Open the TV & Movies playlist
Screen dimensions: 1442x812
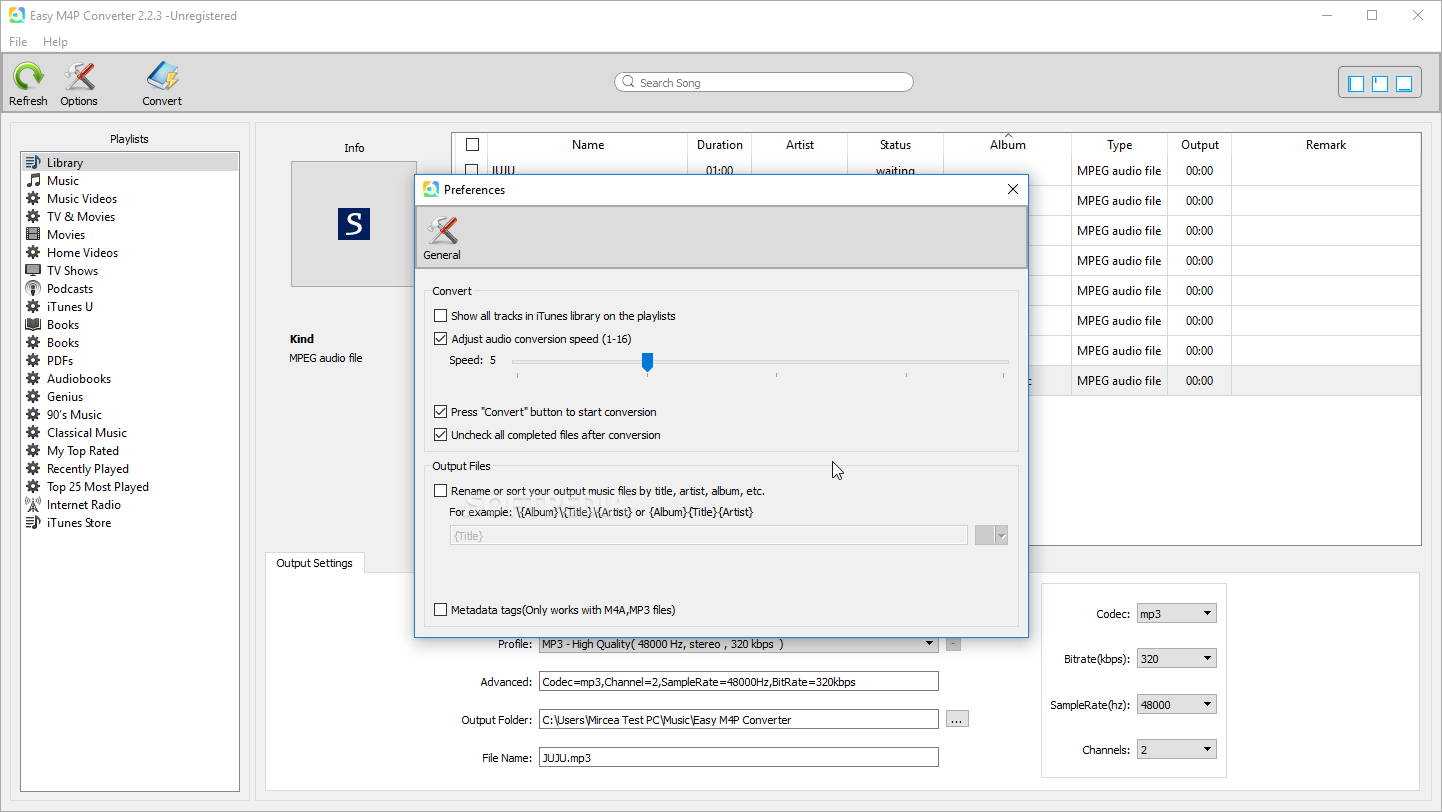pos(130,217)
